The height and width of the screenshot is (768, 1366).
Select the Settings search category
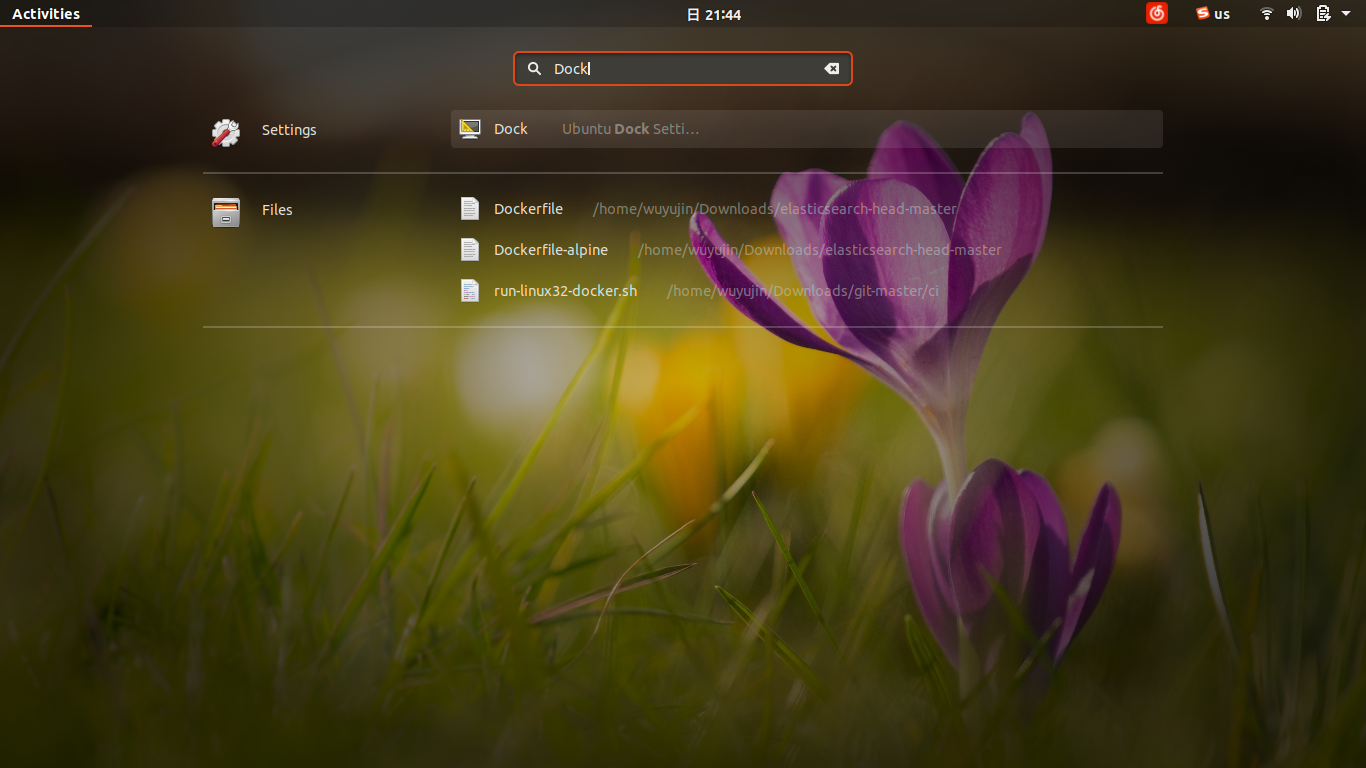288,130
